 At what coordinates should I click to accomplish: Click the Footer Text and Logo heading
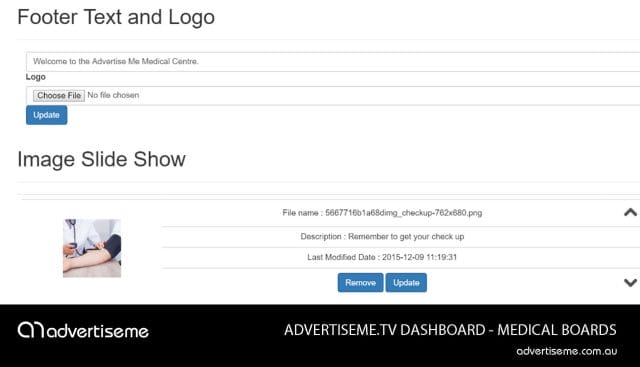(116, 17)
